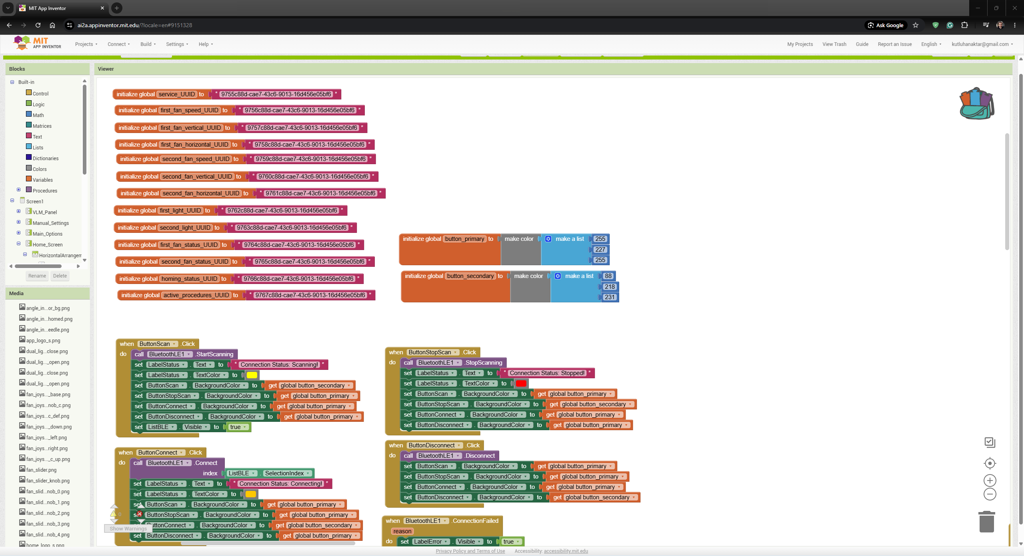This screenshot has width=1024, height=556.
Task: Select the Text blocks category
Action: 34,137
